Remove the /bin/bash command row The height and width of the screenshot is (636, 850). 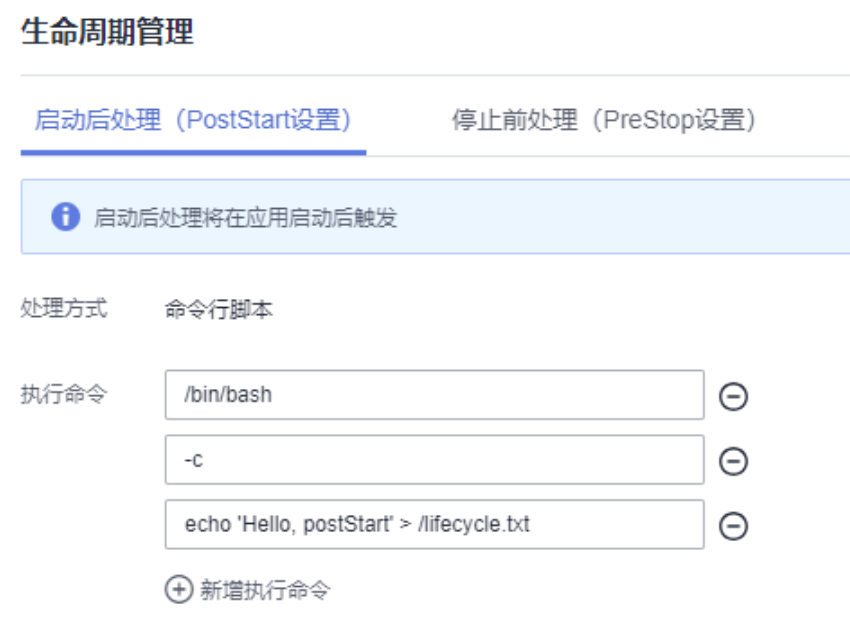point(733,396)
